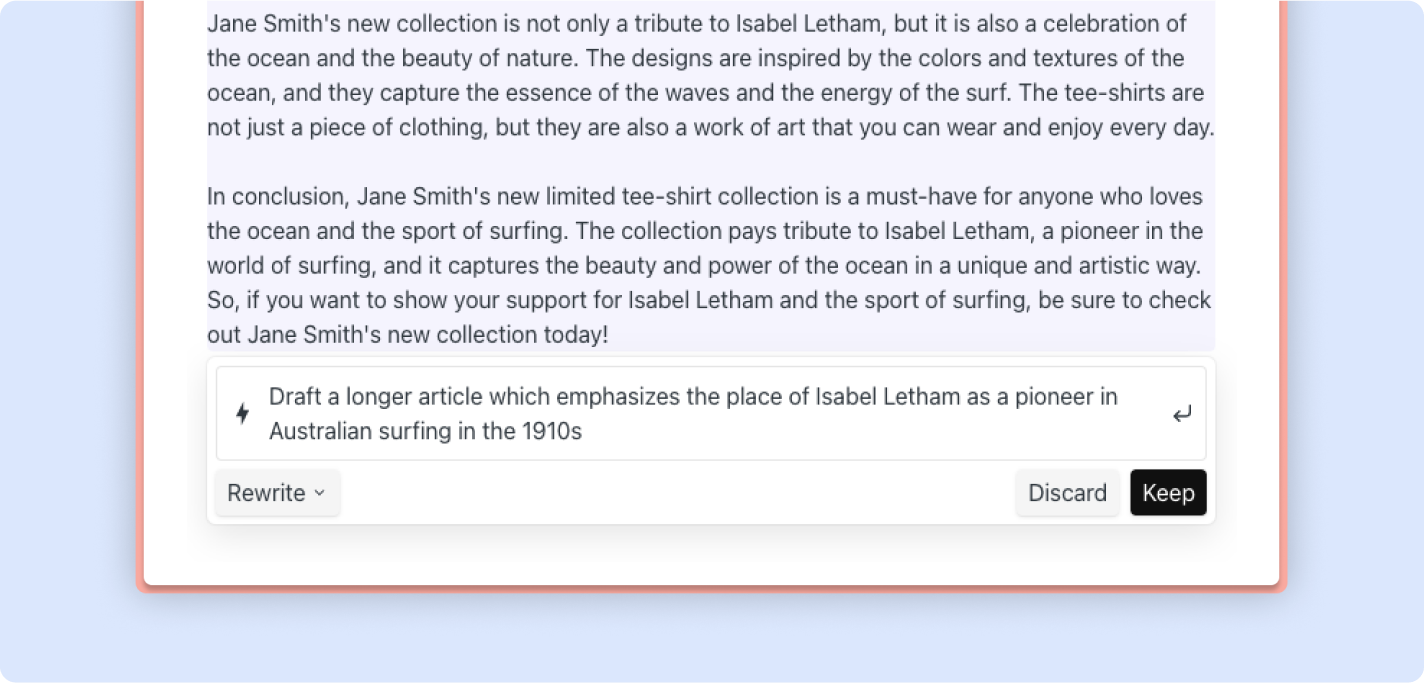Keep the generated article
1424x683 pixels.
1168,493
